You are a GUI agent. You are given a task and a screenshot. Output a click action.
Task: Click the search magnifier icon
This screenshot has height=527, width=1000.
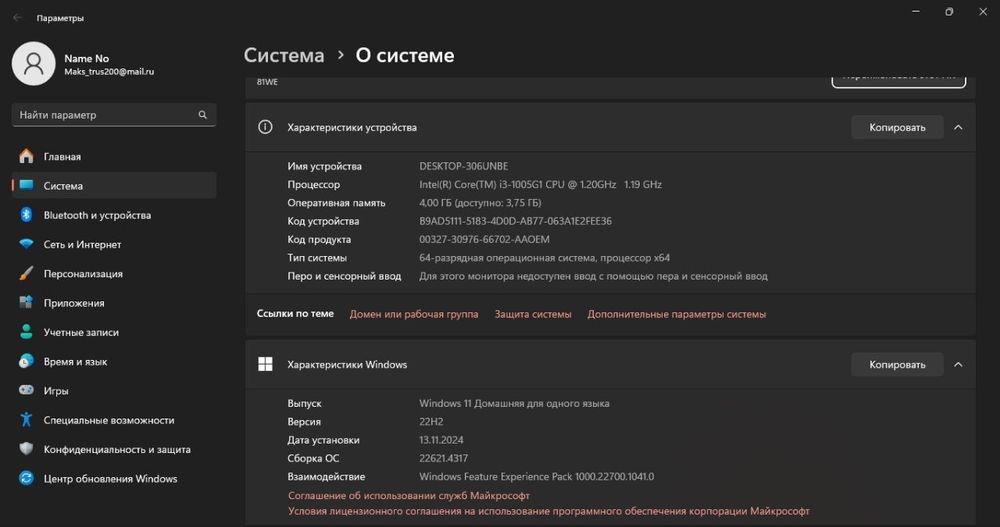pos(202,115)
